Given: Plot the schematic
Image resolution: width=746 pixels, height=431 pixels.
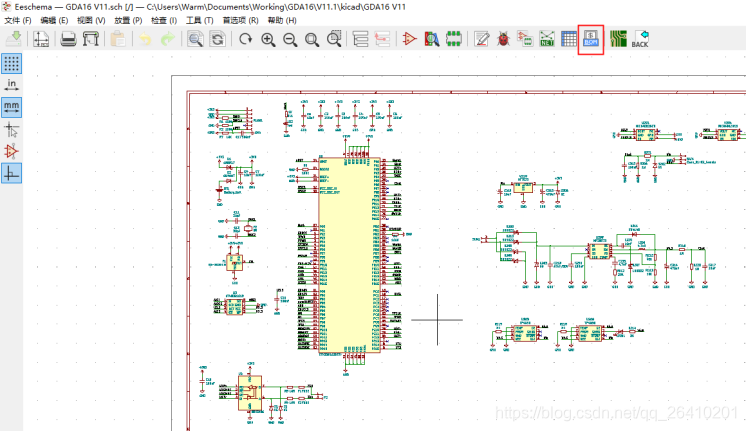Looking at the screenshot, I should pos(90,39).
